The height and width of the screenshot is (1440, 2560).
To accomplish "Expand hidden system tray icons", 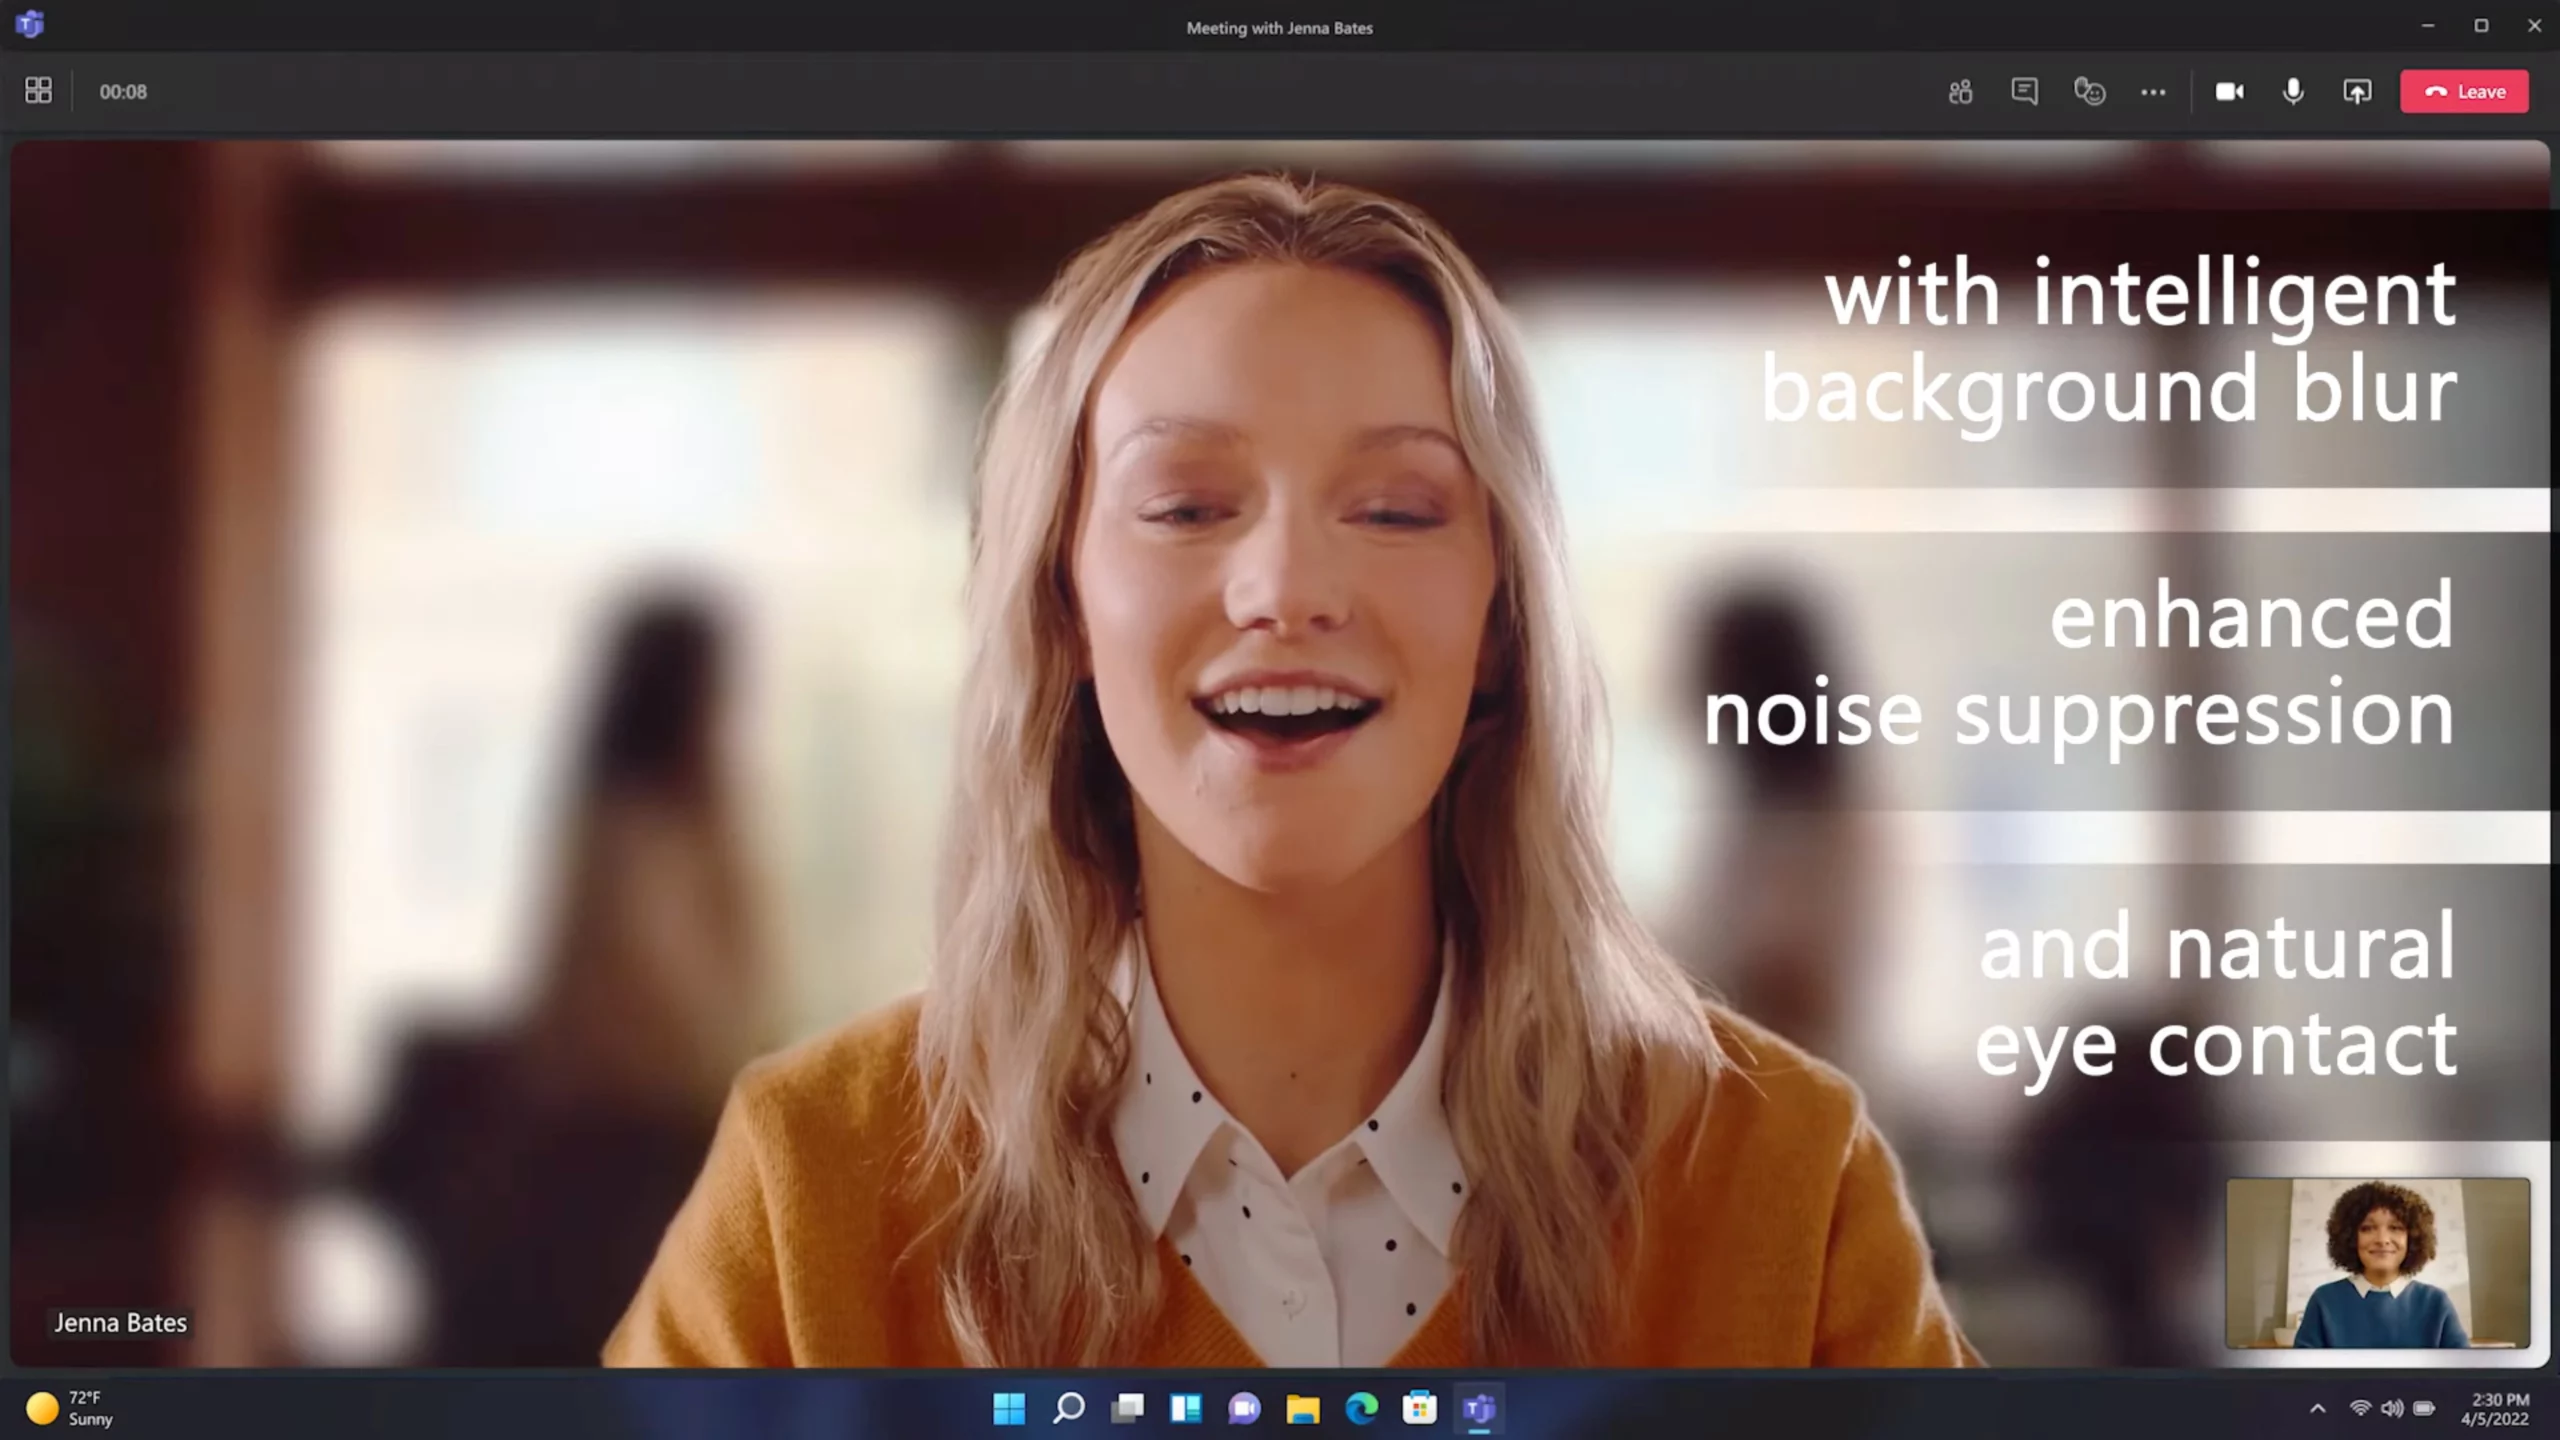I will click(2318, 1407).
